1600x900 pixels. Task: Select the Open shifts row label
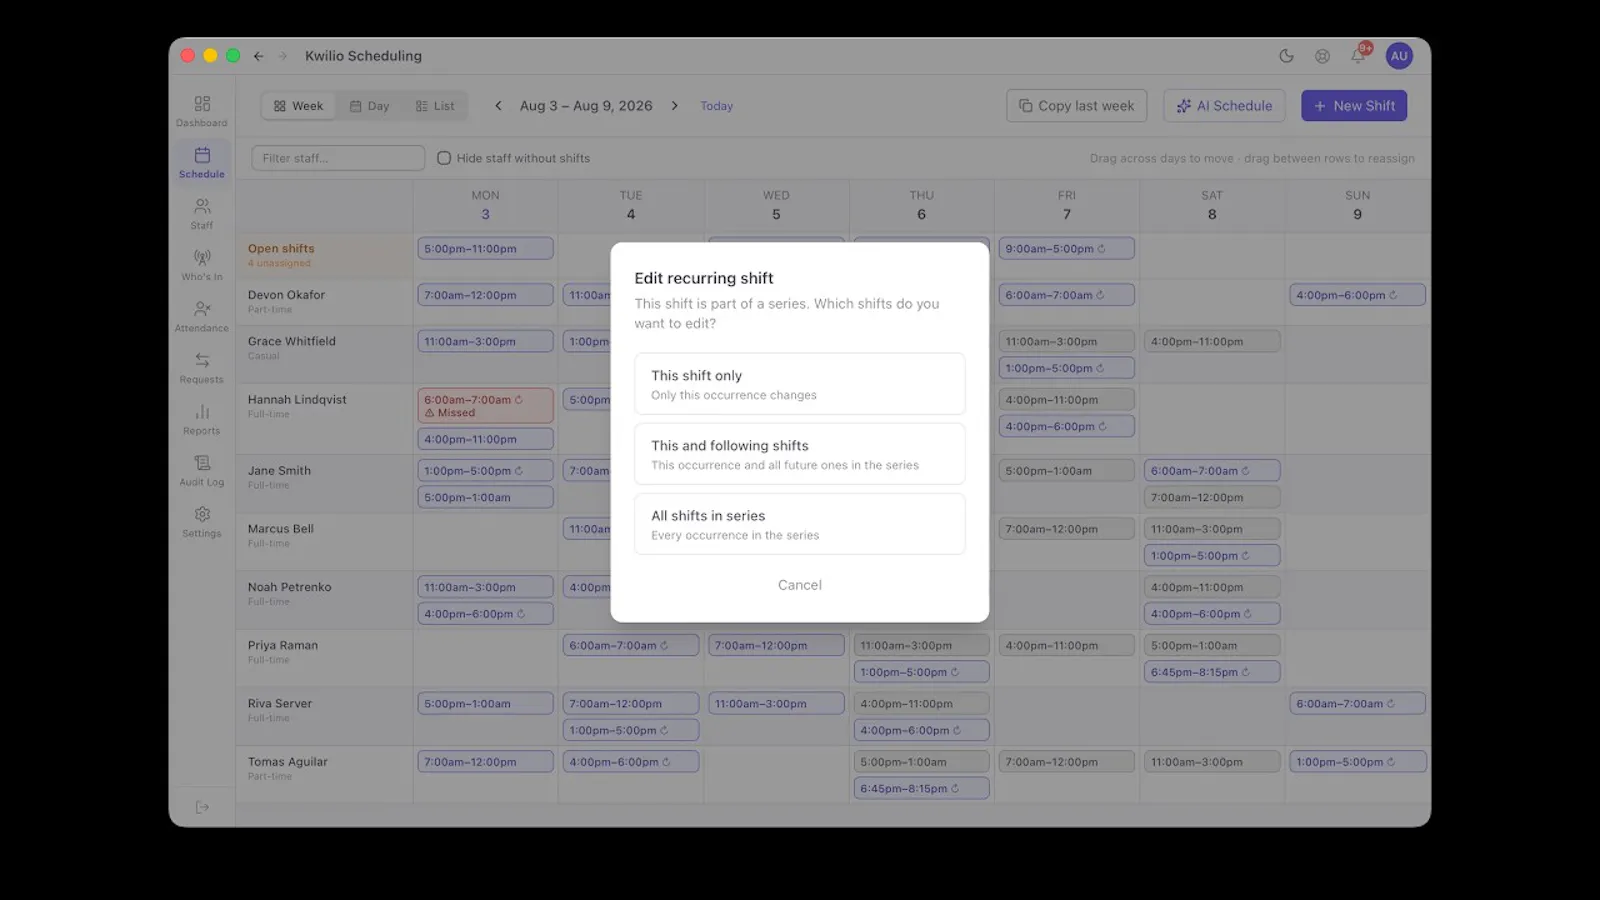point(281,249)
